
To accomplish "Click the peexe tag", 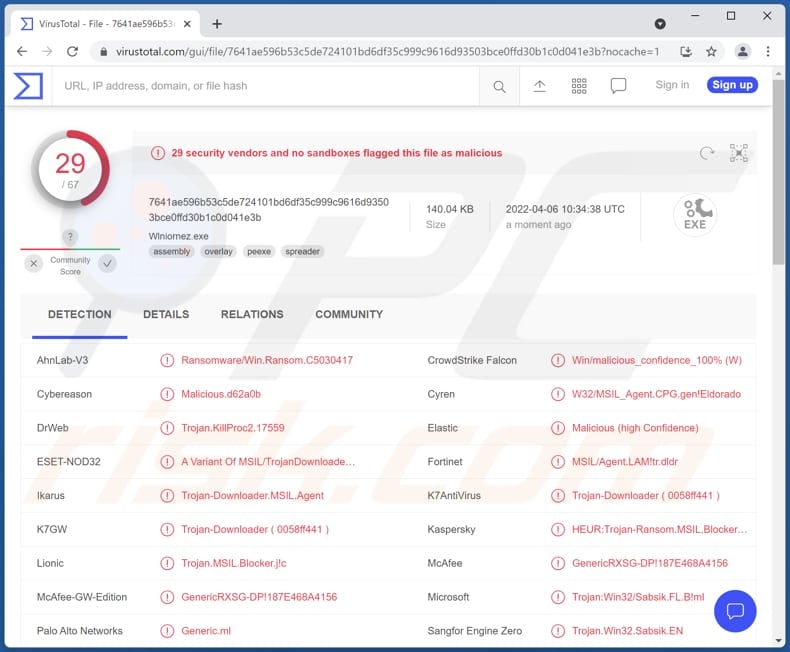I will (259, 251).
